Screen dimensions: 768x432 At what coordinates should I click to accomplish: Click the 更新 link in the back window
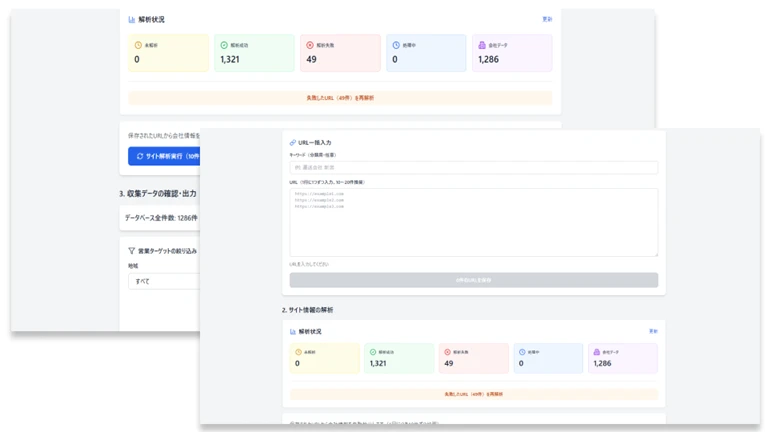547,19
